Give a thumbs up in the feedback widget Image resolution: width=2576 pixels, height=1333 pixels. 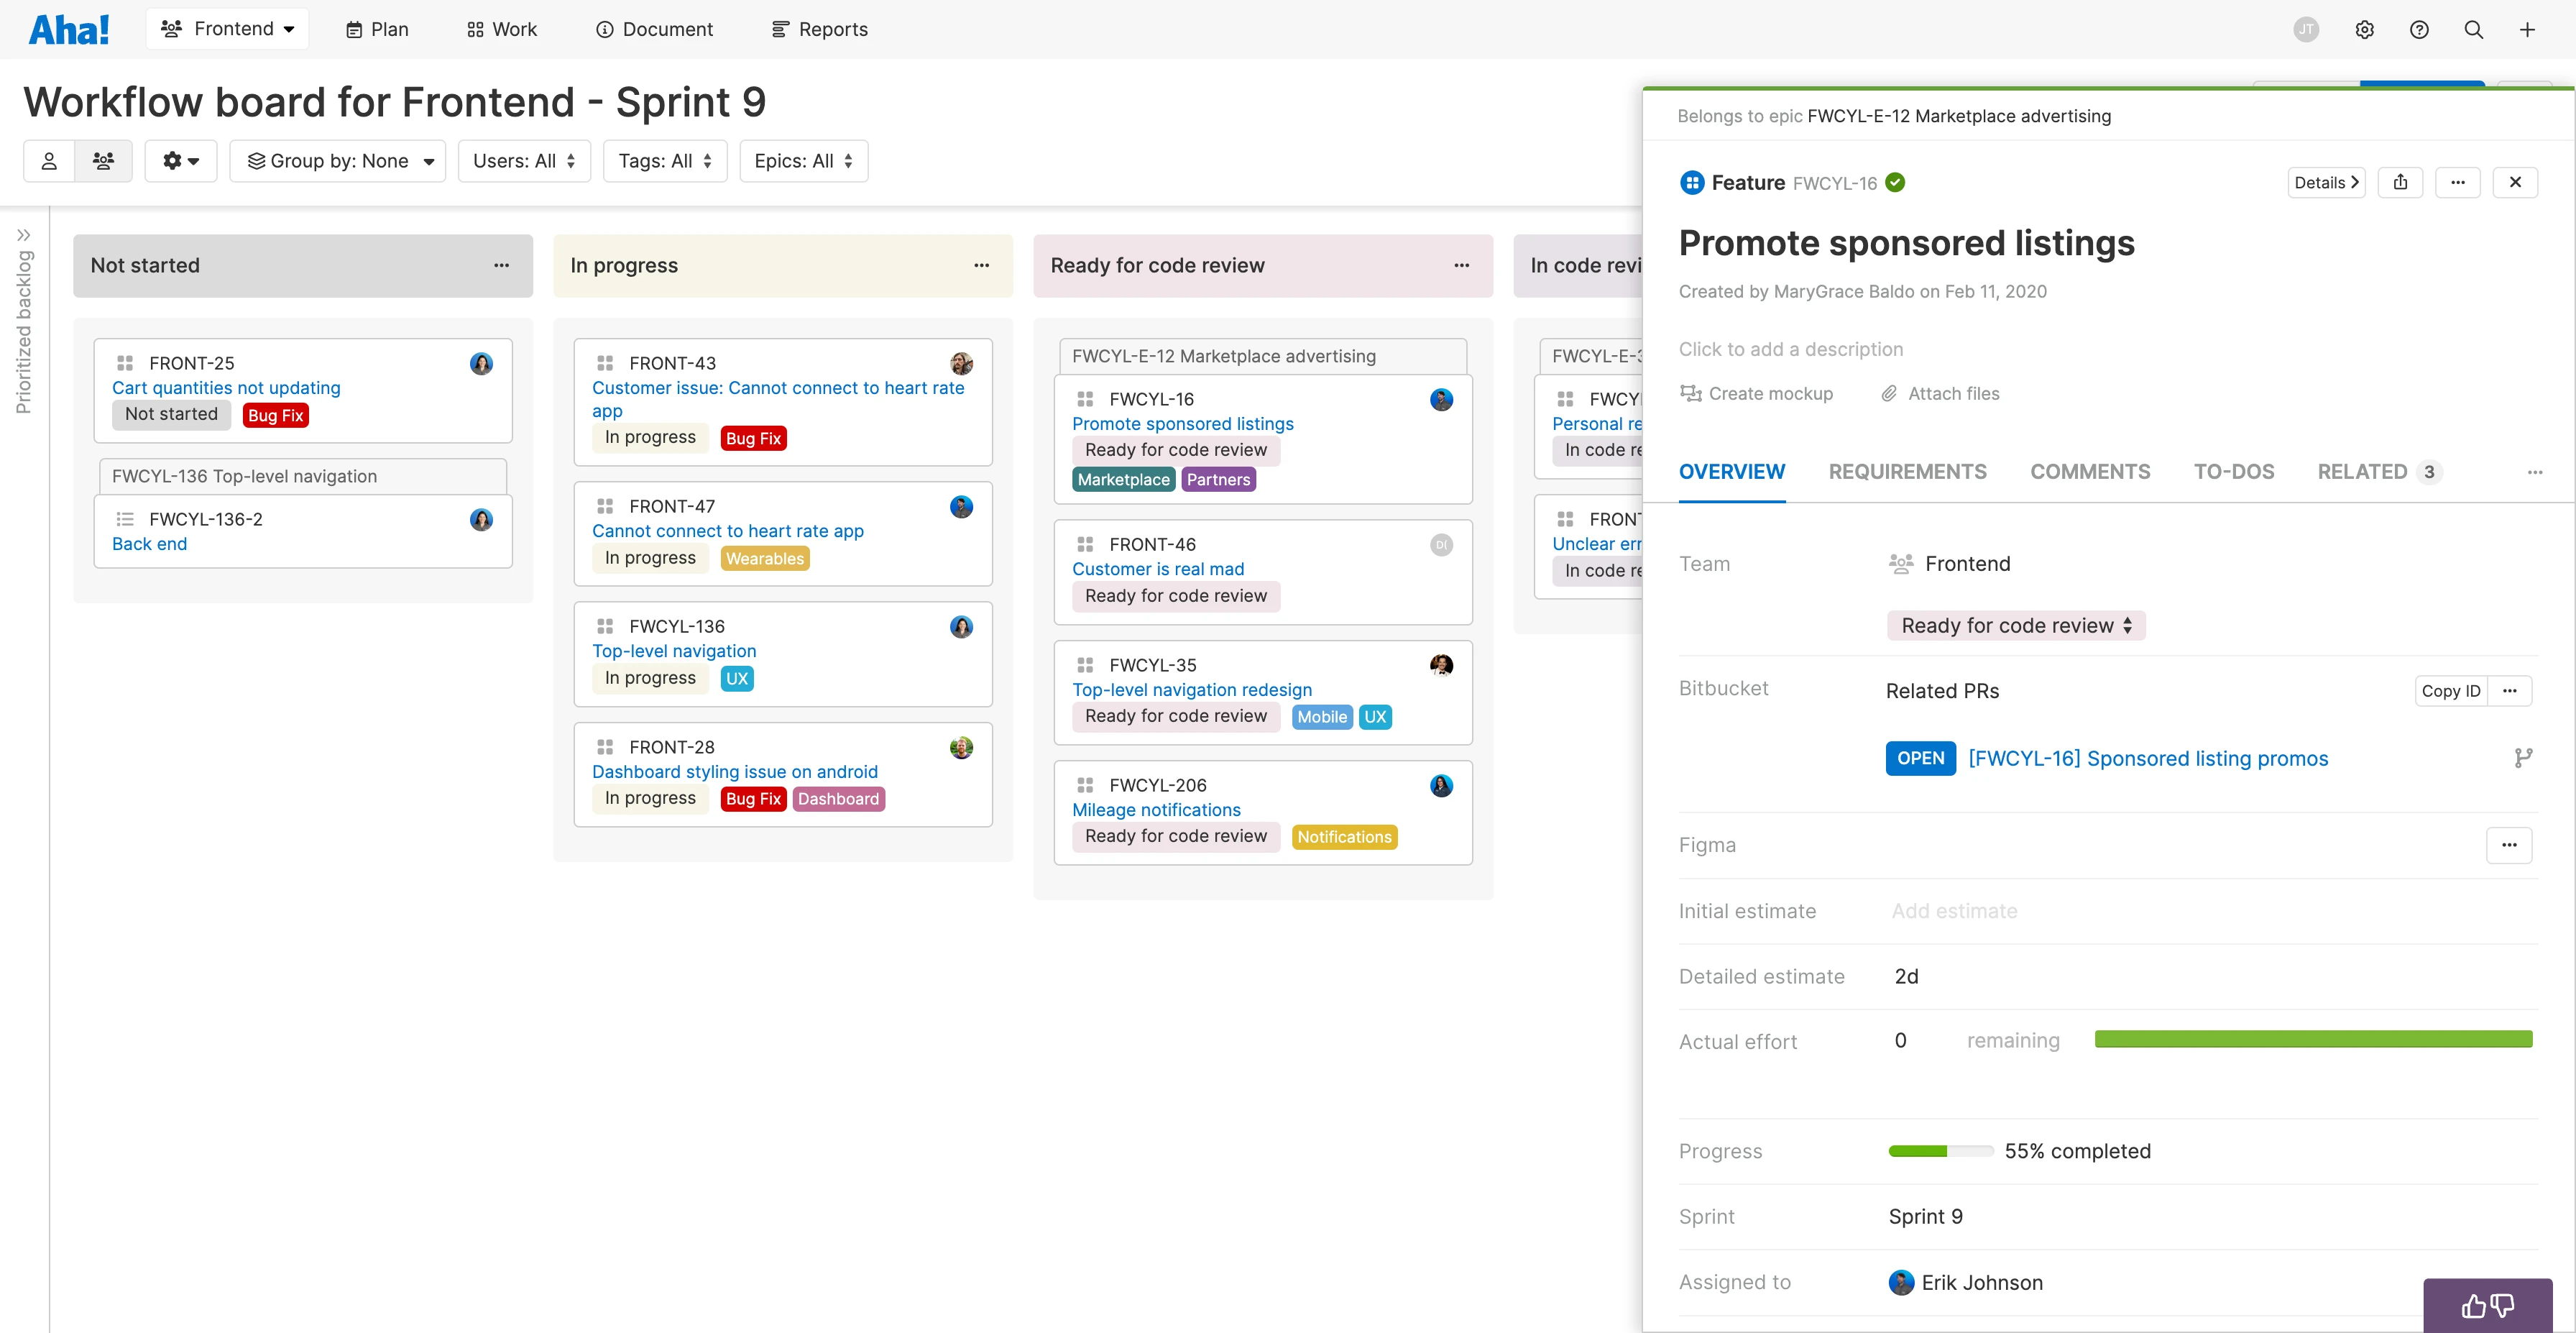tap(2474, 1305)
